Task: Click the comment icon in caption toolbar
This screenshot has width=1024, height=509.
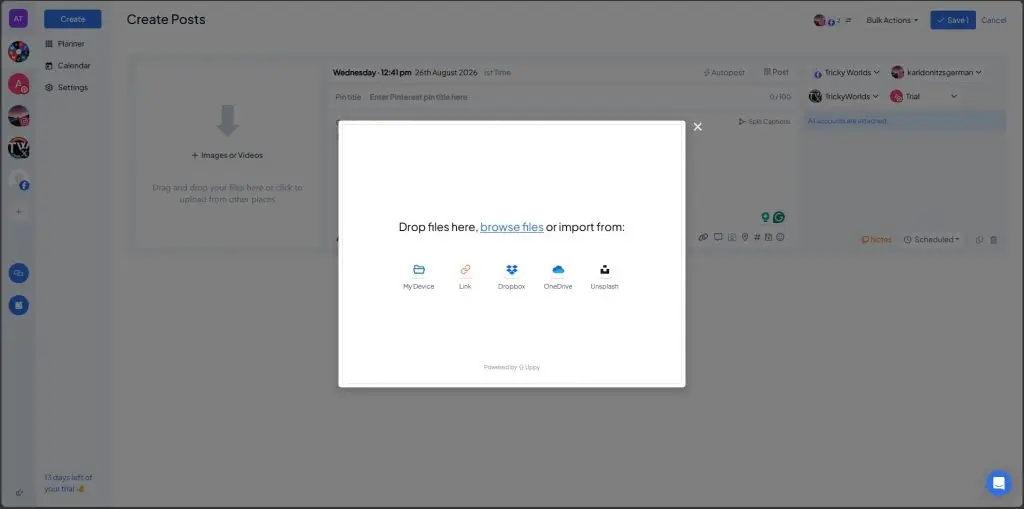Action: pos(718,237)
